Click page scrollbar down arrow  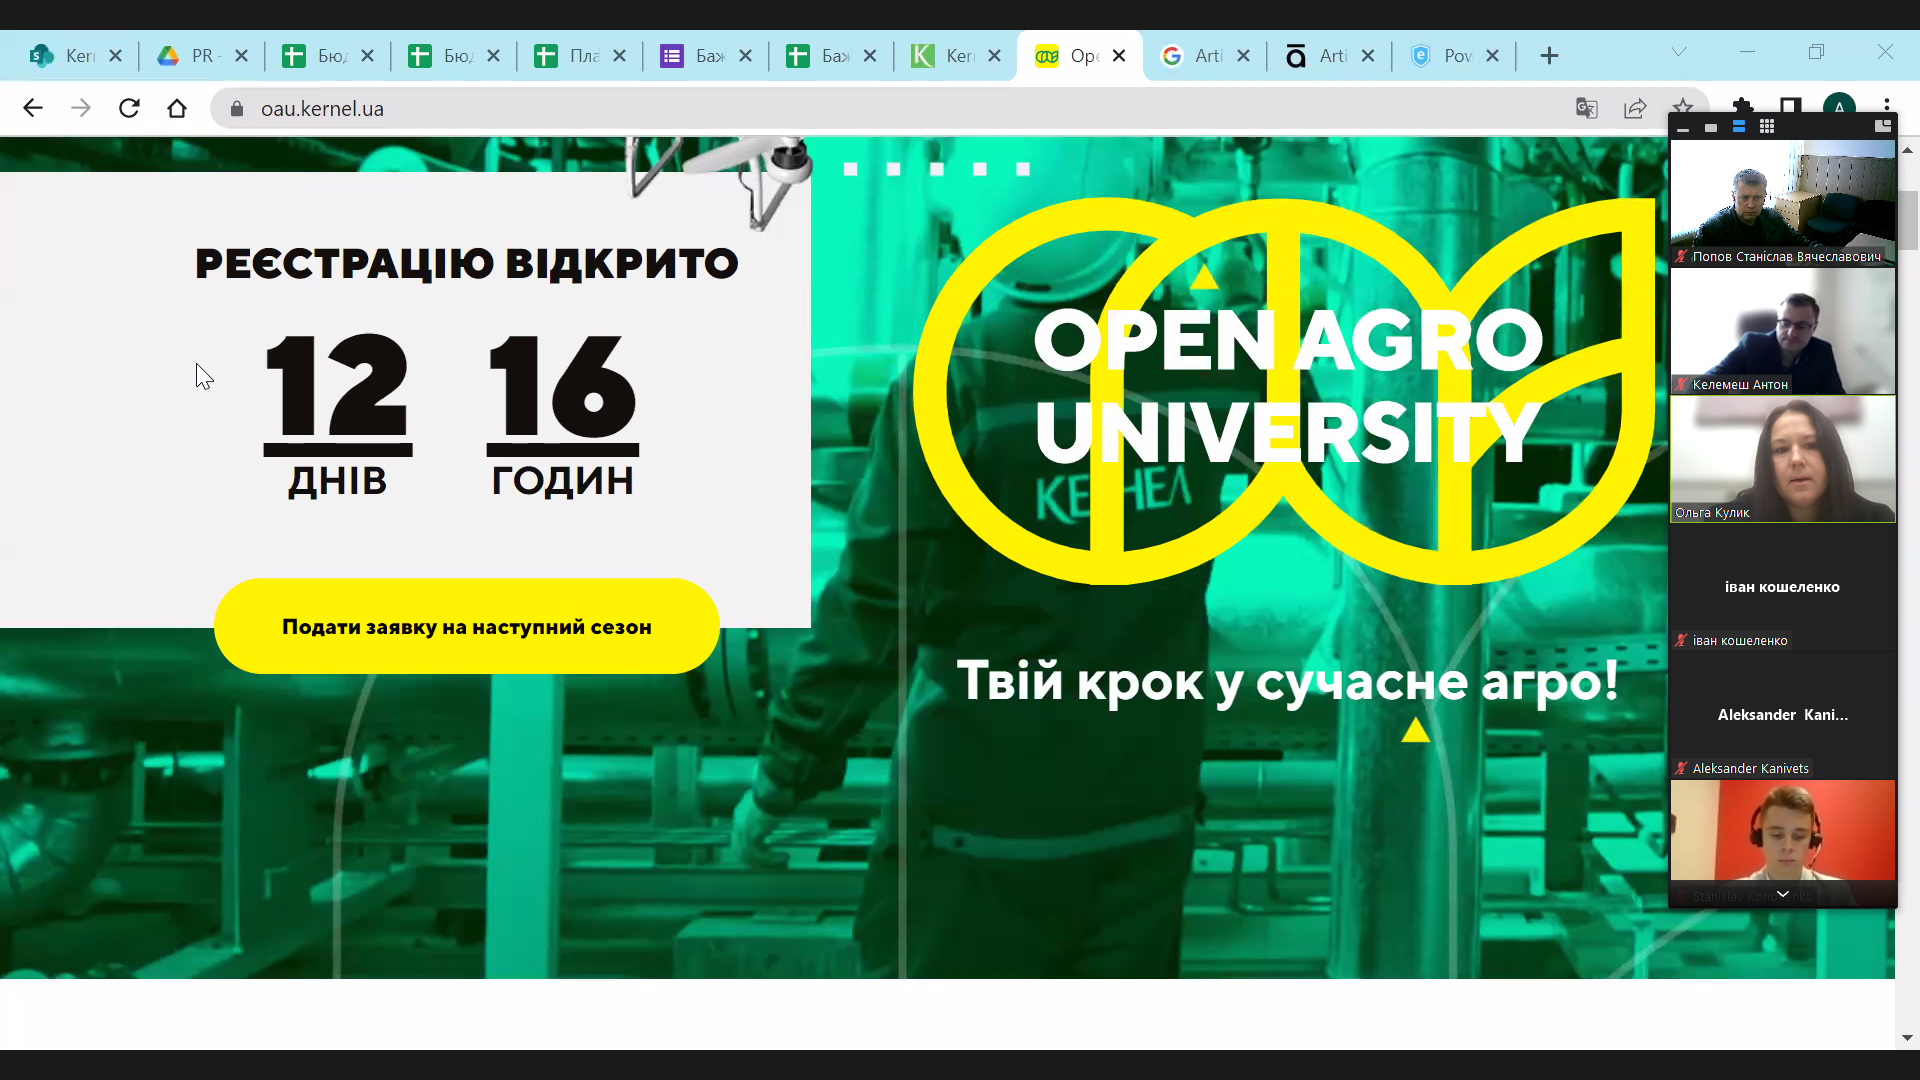[1907, 1038]
